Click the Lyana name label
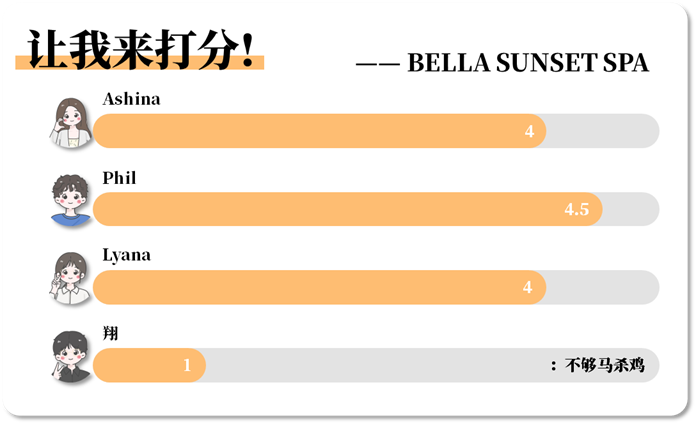Image resolution: width=696 pixels, height=424 pixels. point(127,256)
